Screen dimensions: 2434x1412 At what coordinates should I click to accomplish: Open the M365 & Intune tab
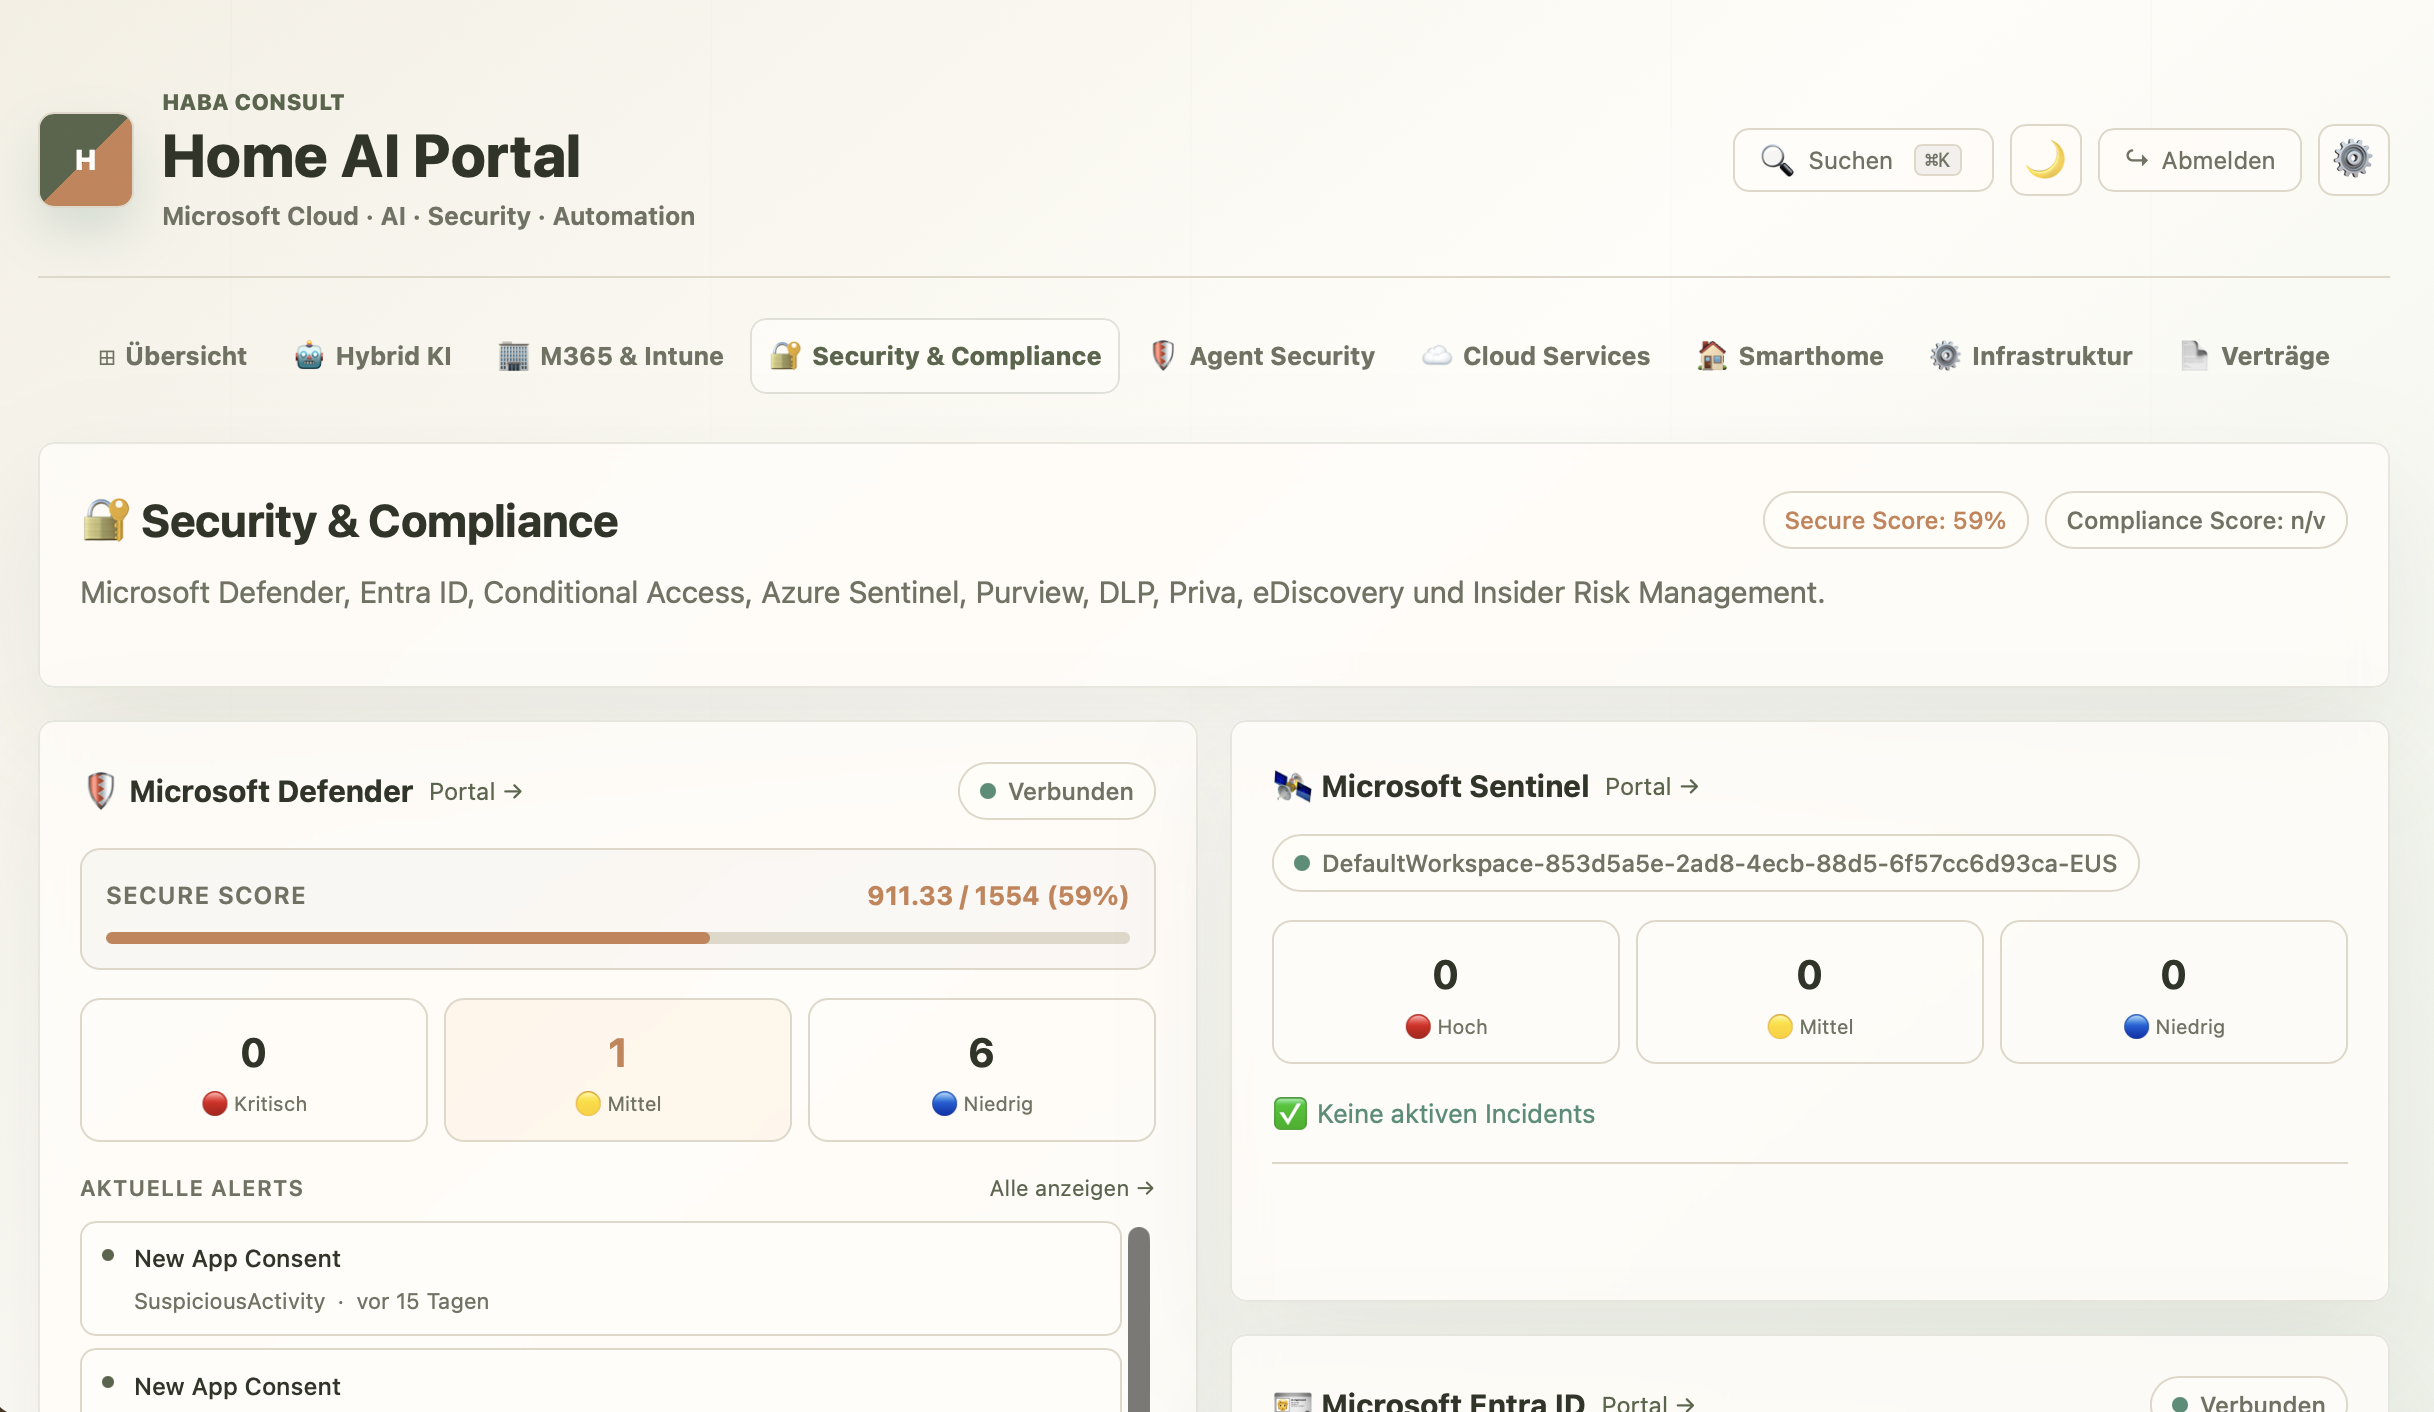[611, 356]
